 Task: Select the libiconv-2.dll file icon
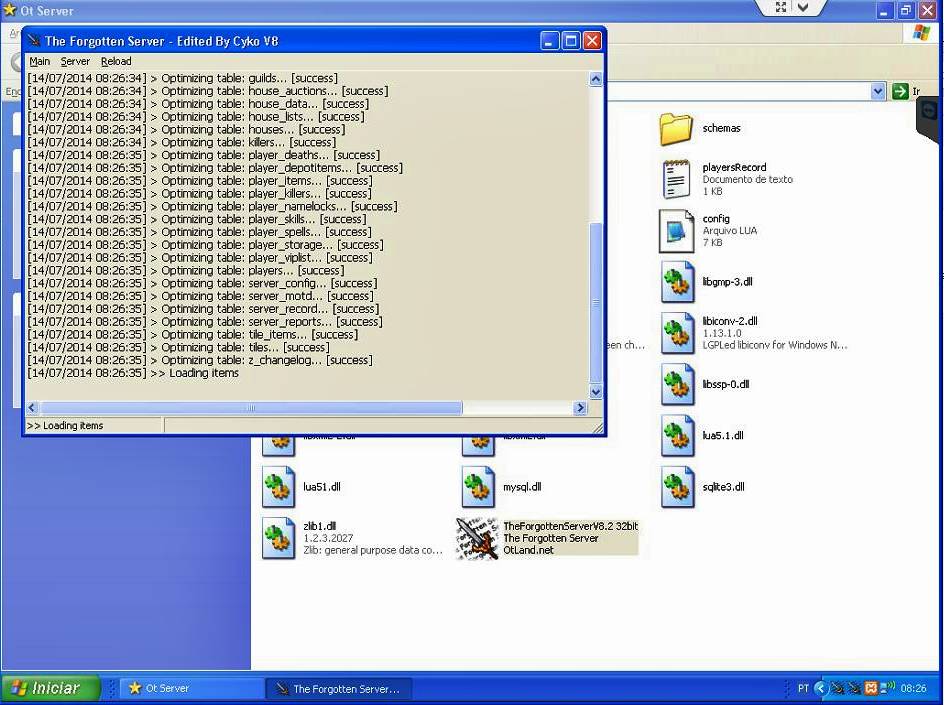[677, 333]
